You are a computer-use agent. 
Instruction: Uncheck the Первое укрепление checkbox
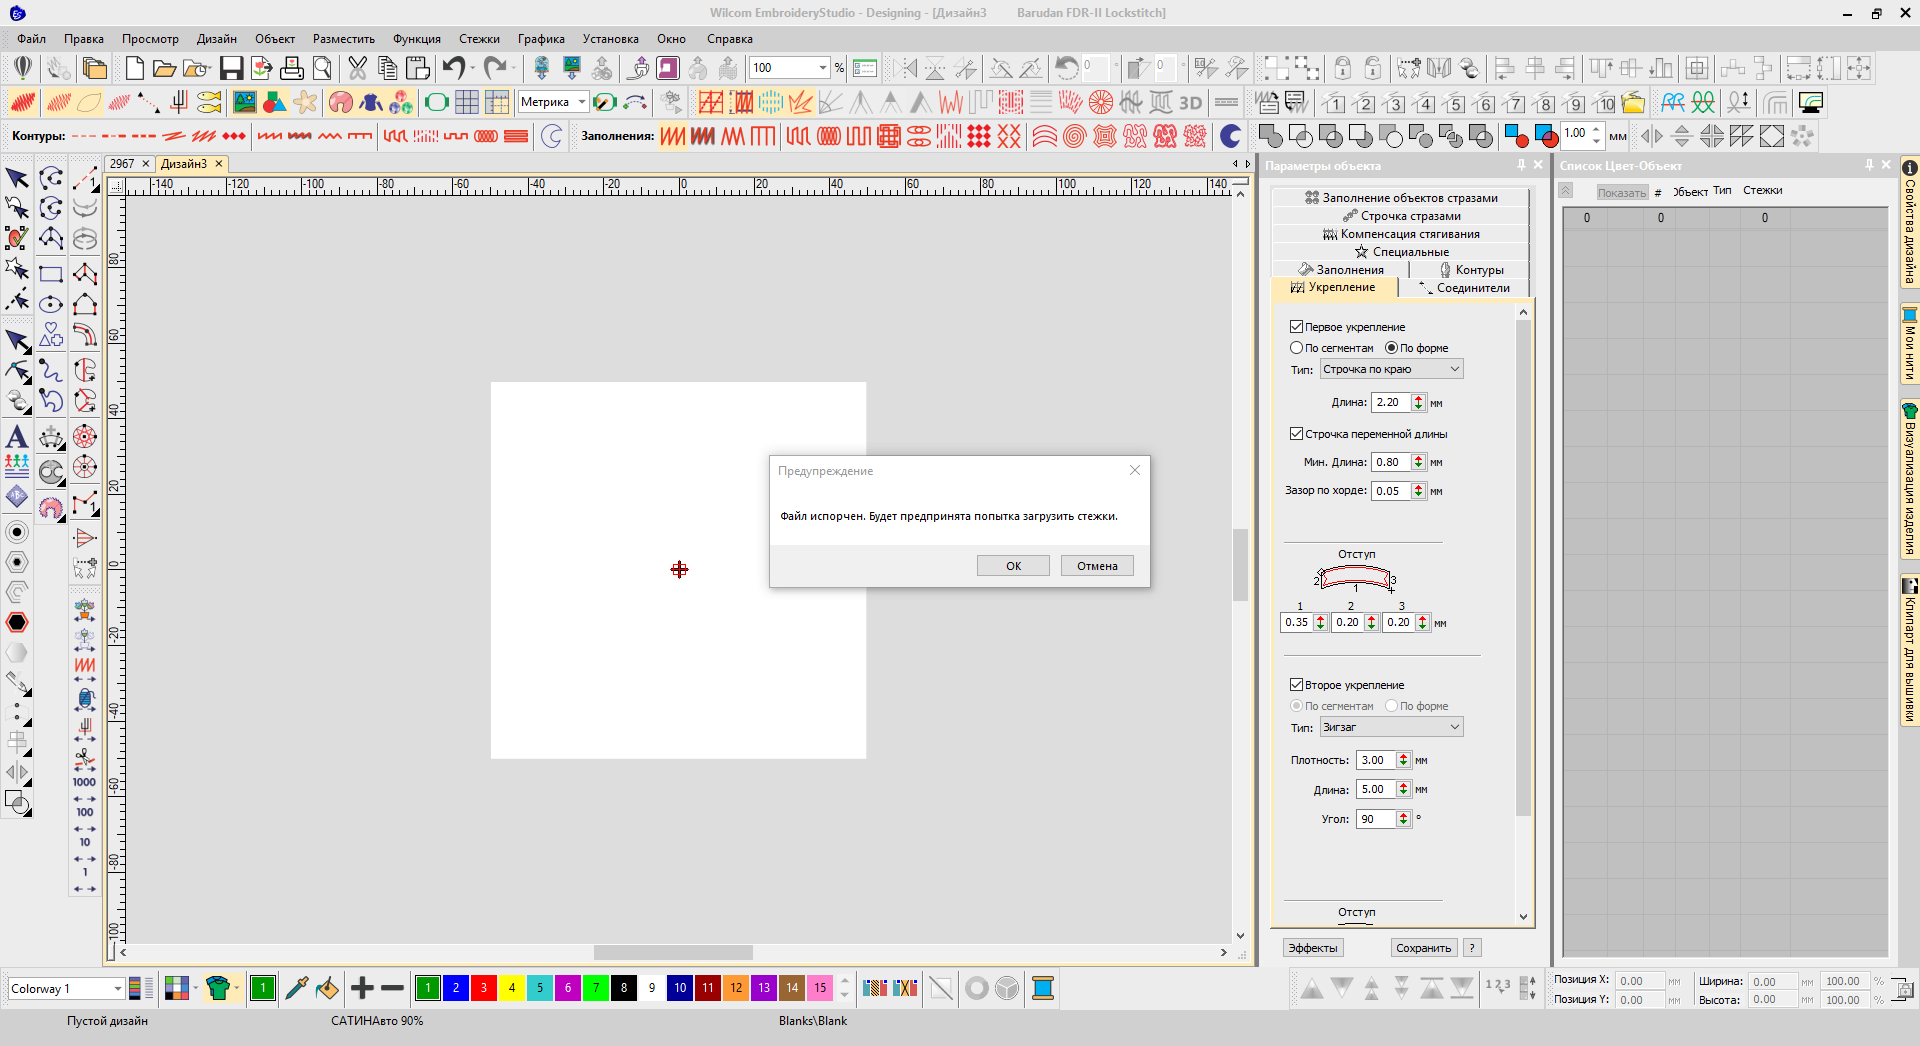(x=1296, y=327)
